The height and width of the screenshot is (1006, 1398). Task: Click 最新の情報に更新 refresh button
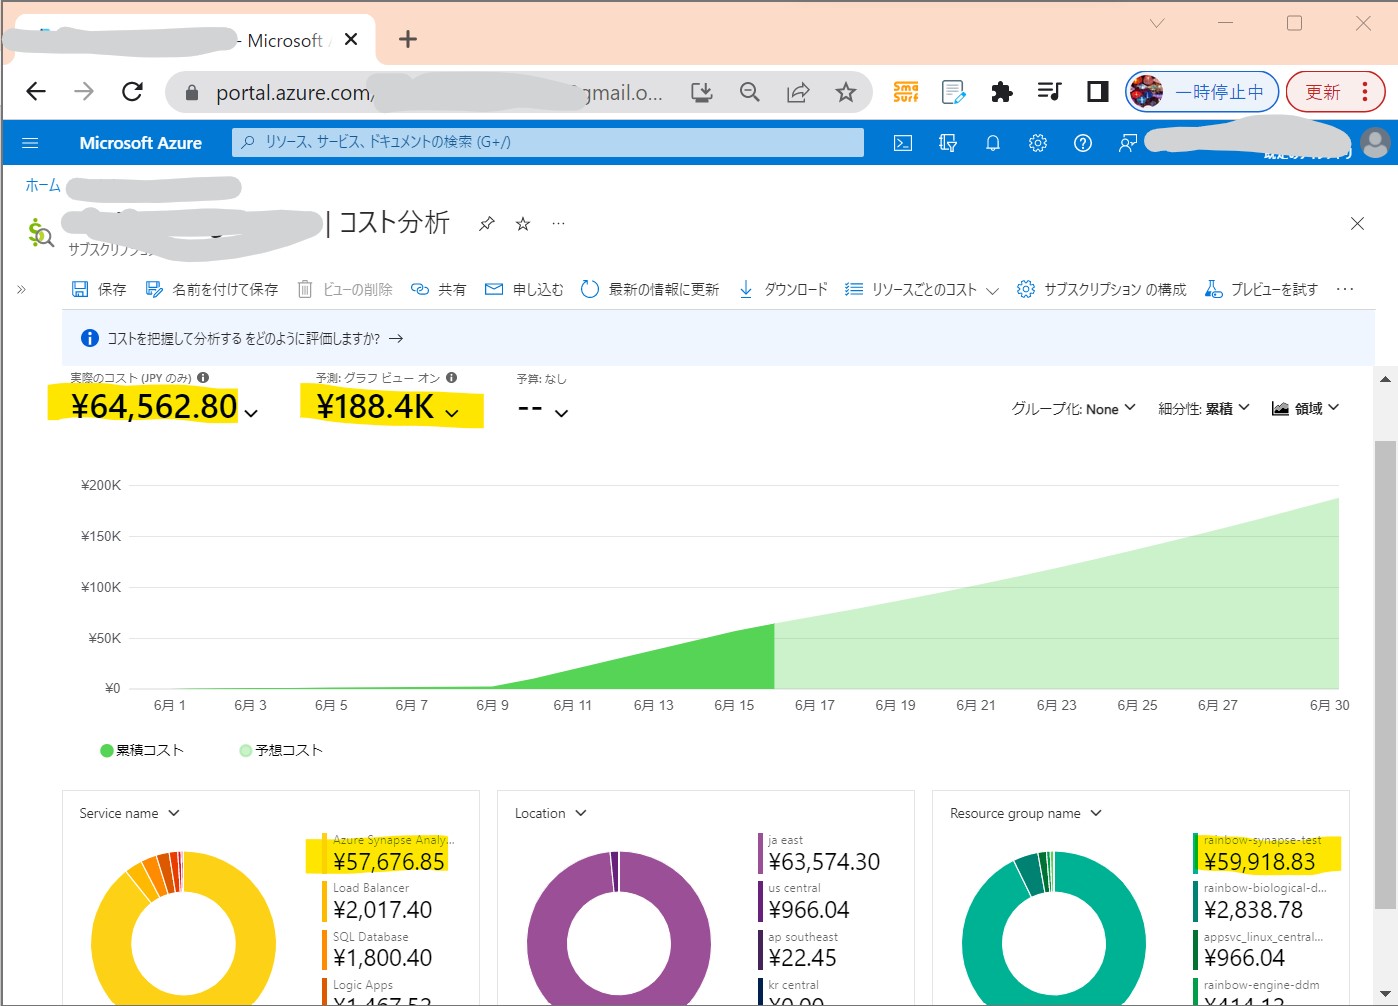(x=650, y=289)
